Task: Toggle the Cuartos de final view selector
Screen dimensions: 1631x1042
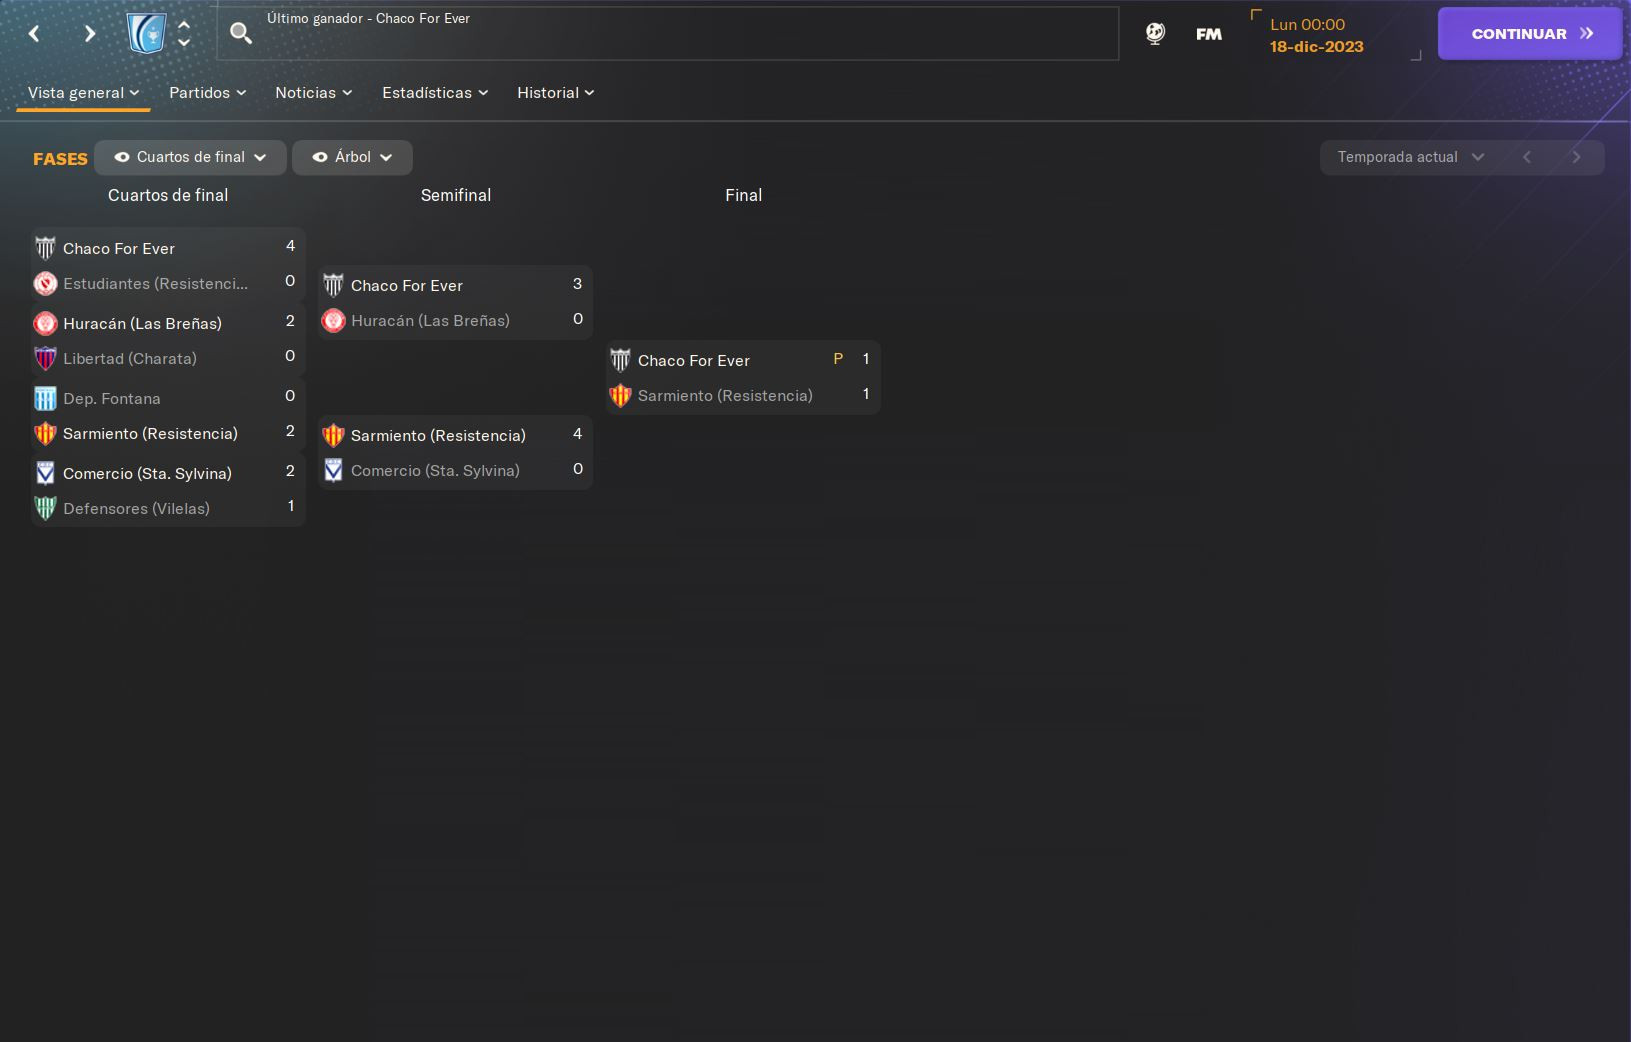Action: click(x=190, y=157)
